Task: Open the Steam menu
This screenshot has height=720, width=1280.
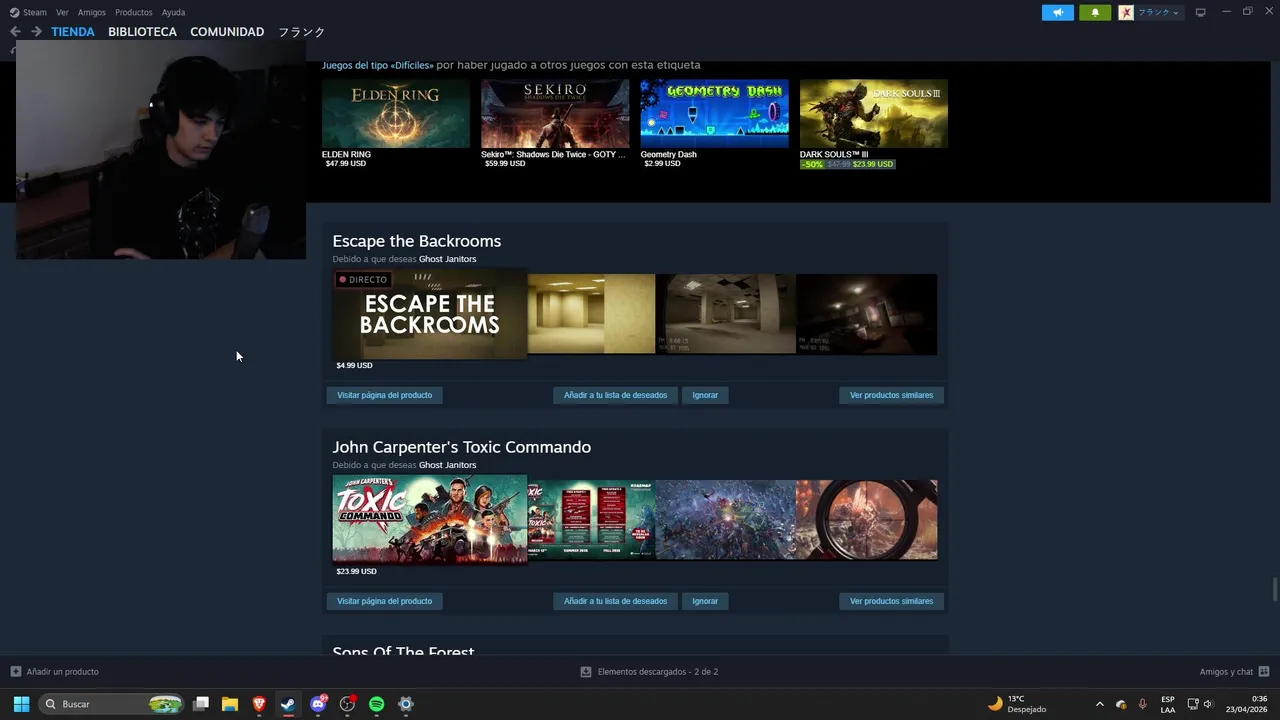Action: point(35,12)
